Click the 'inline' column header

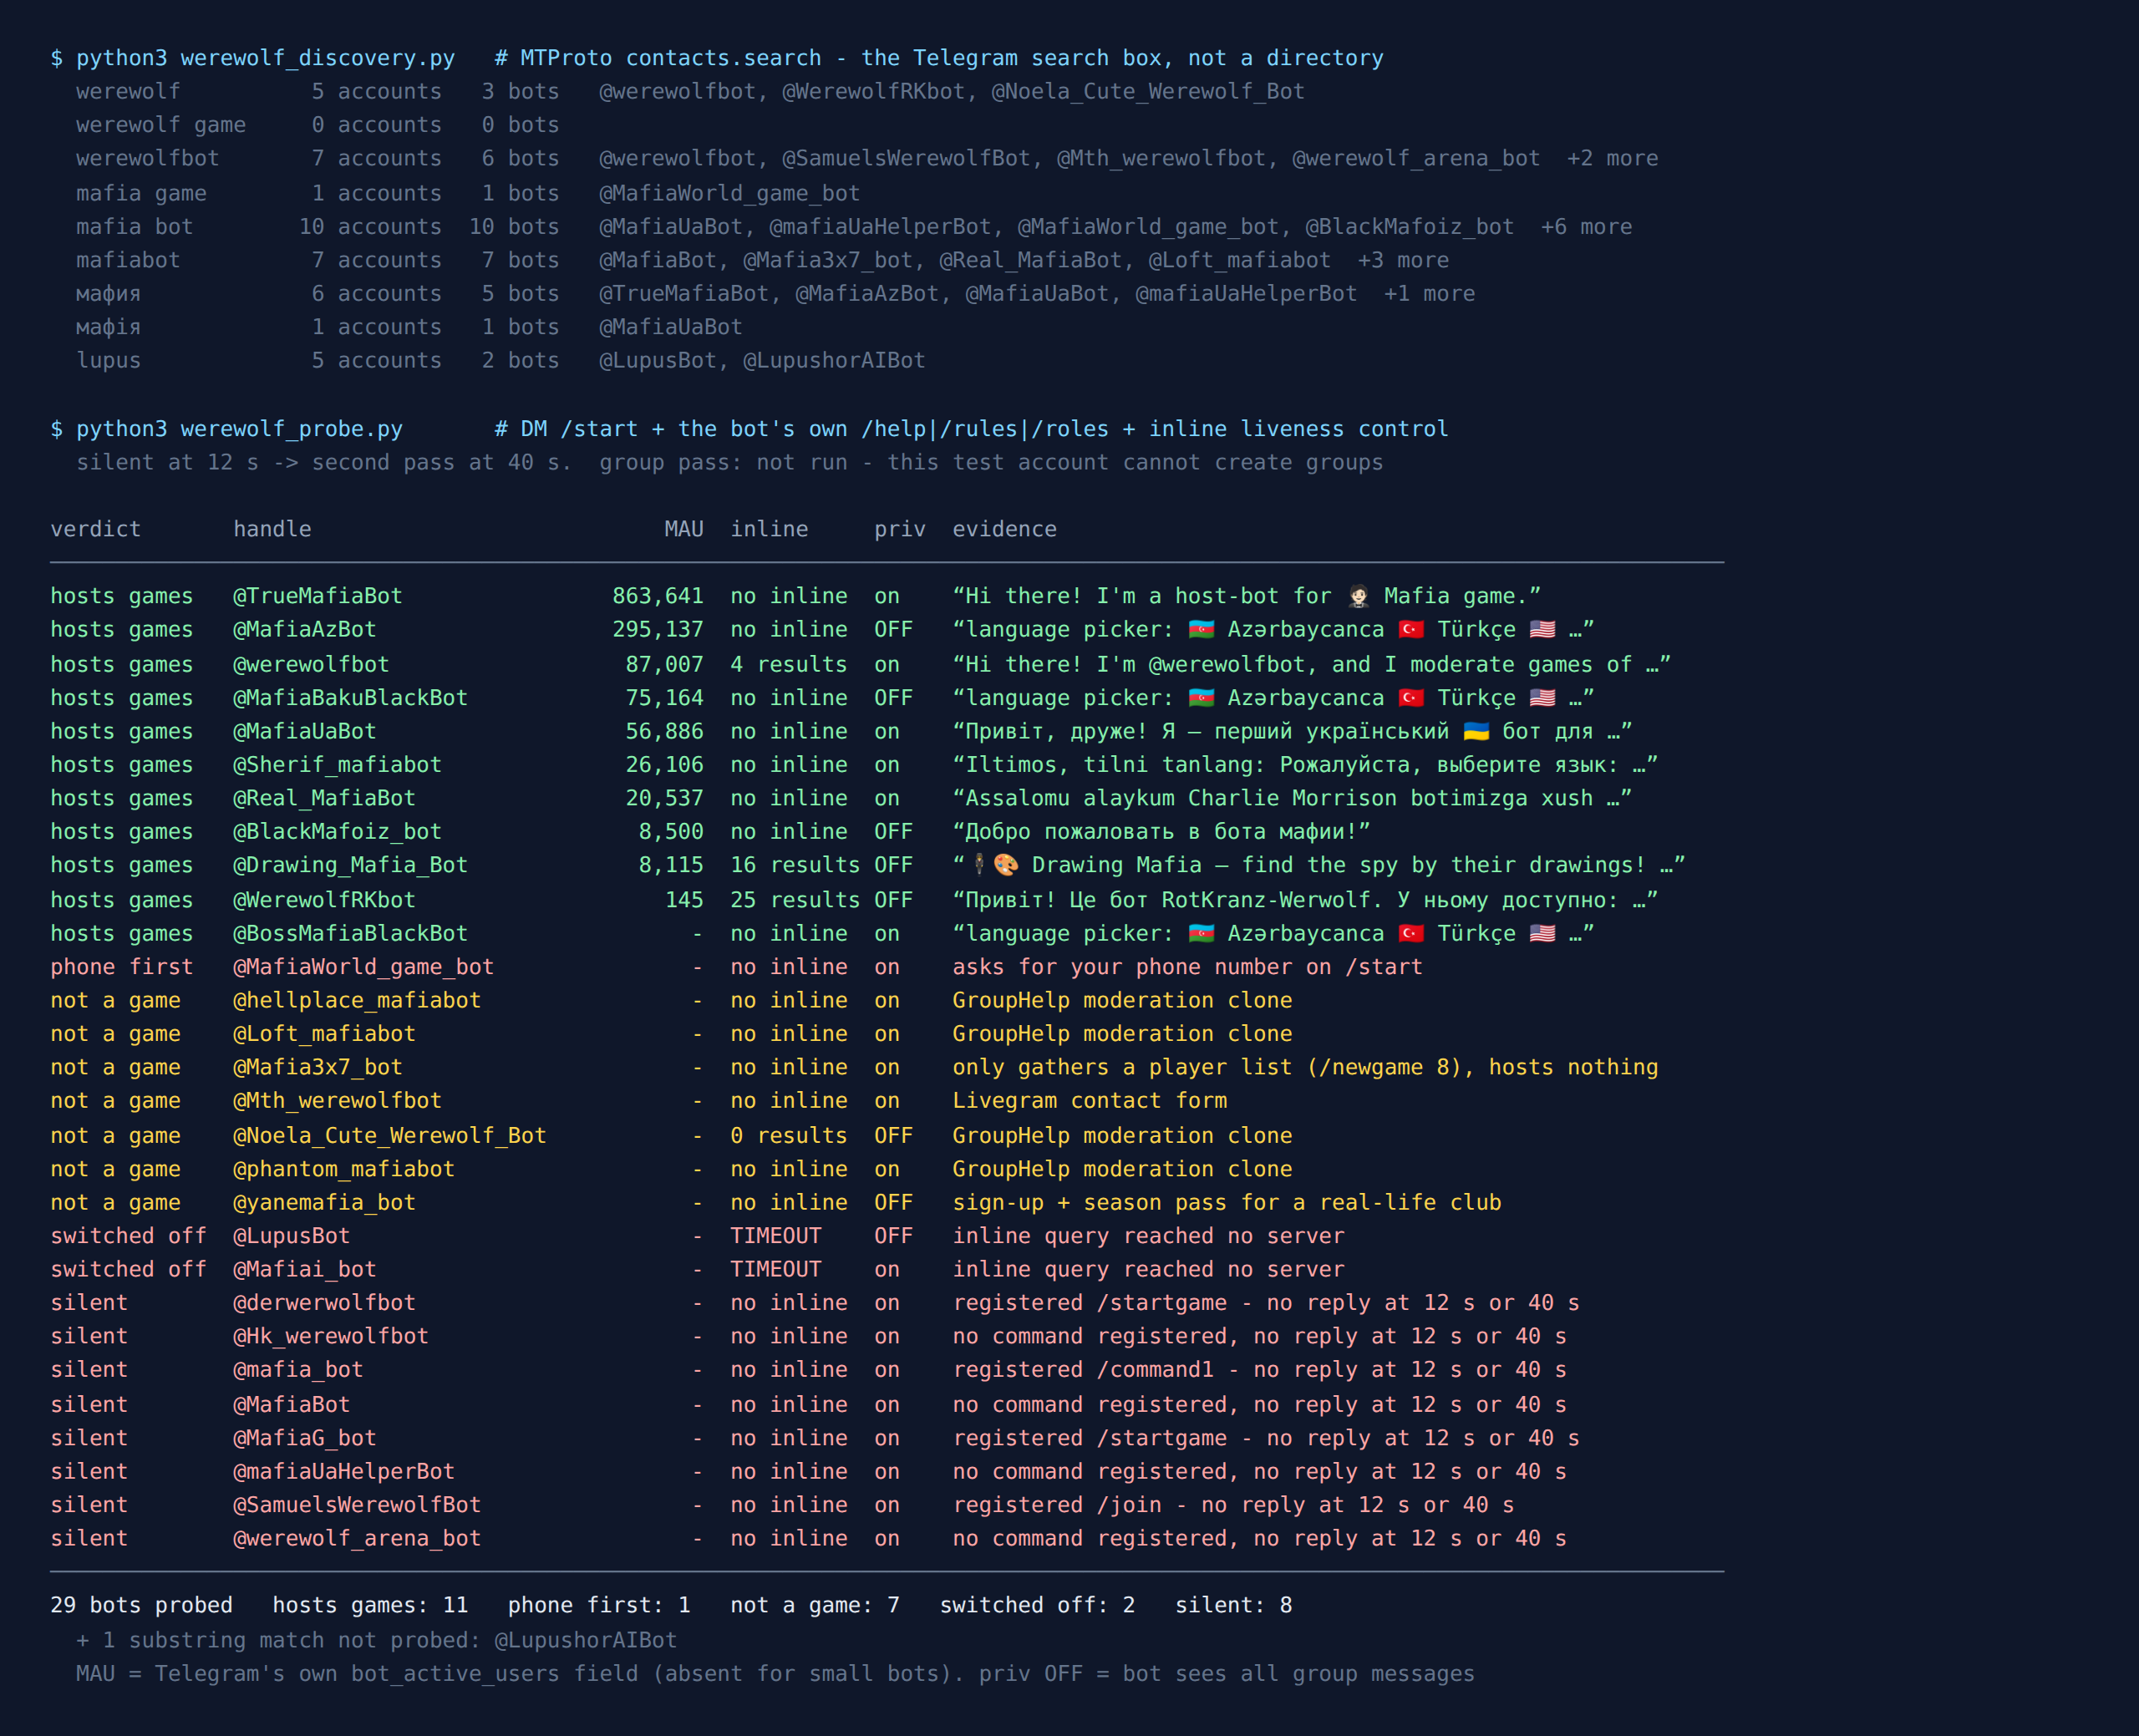(x=769, y=529)
